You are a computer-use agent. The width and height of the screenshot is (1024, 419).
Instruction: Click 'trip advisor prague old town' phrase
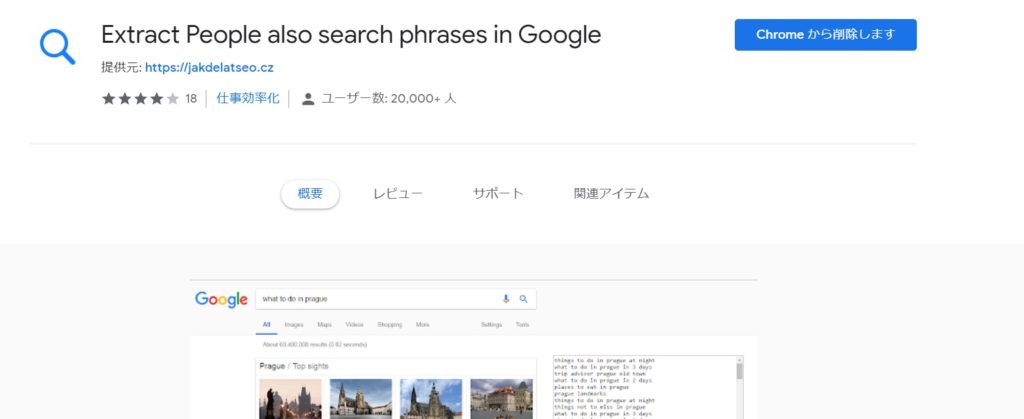[600, 373]
